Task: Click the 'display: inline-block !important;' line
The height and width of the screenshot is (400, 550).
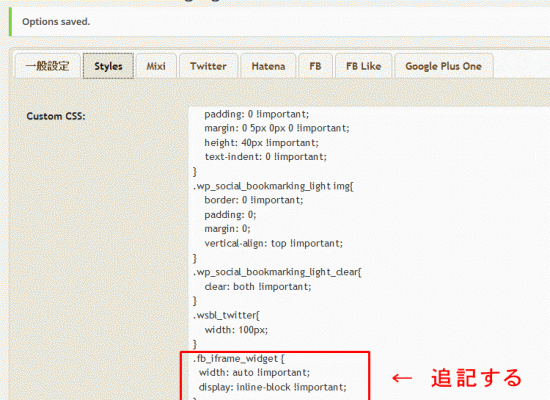Action: tap(273, 387)
